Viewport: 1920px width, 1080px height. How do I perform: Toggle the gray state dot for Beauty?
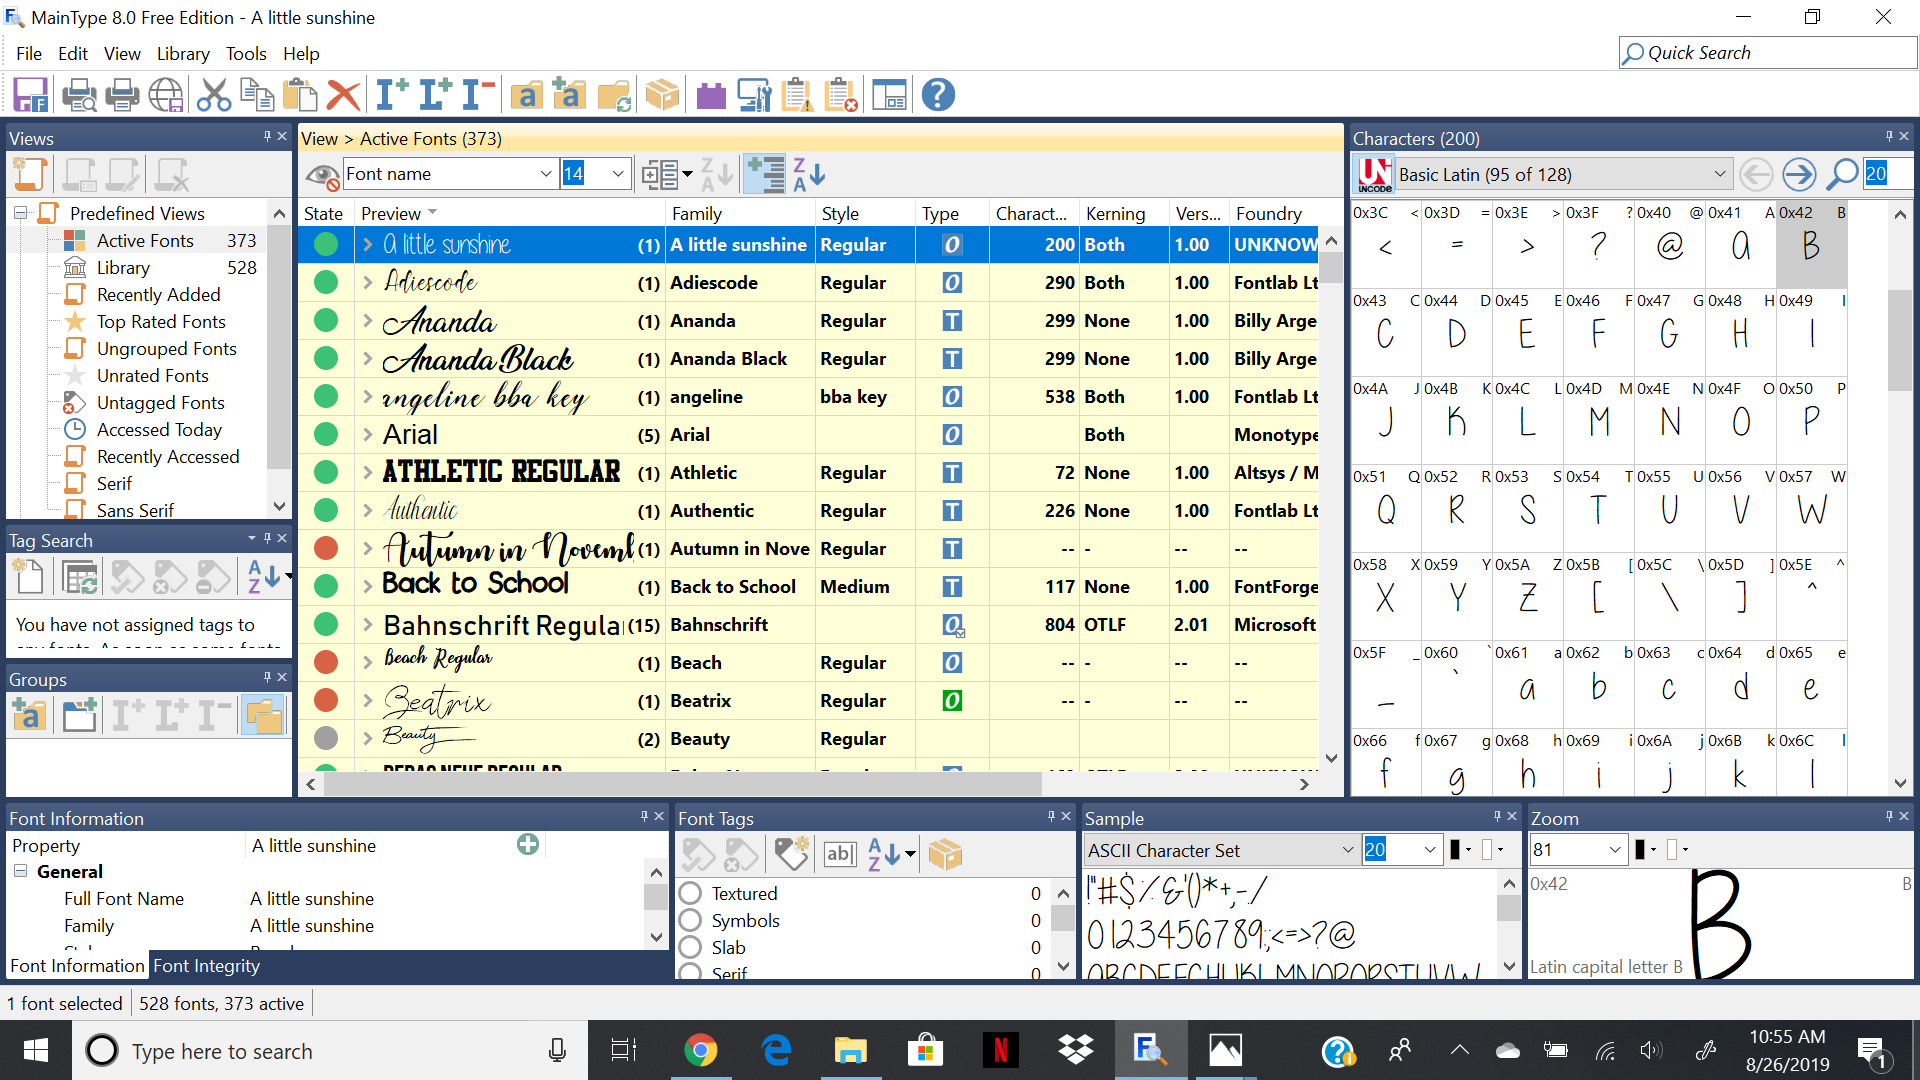pyautogui.click(x=326, y=738)
